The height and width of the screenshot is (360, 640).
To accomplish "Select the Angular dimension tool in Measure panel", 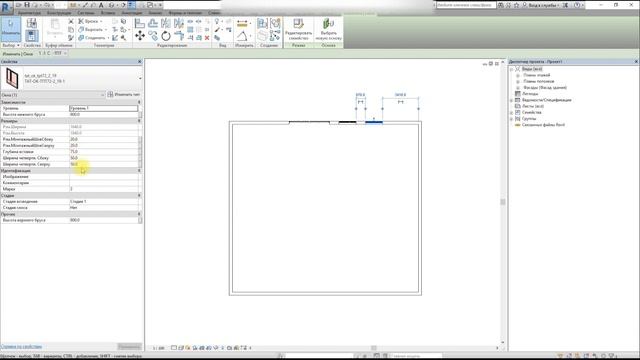I will click(x=242, y=36).
